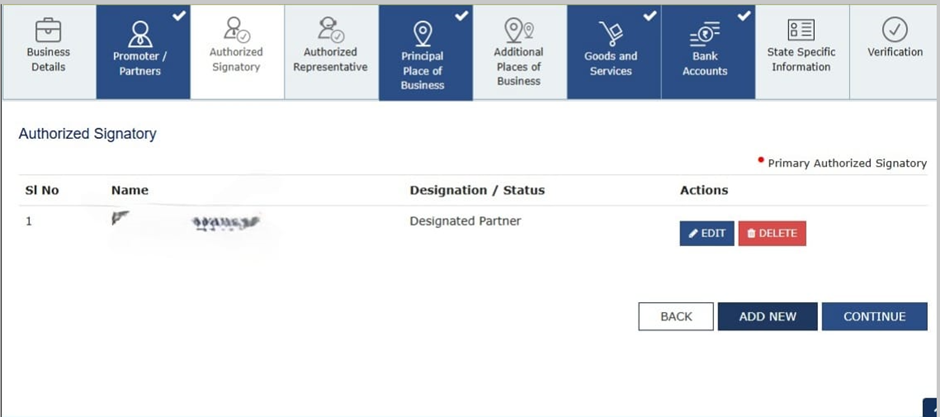
Task: Open the Bank Accounts rupee icon
Action: pyautogui.click(x=704, y=33)
